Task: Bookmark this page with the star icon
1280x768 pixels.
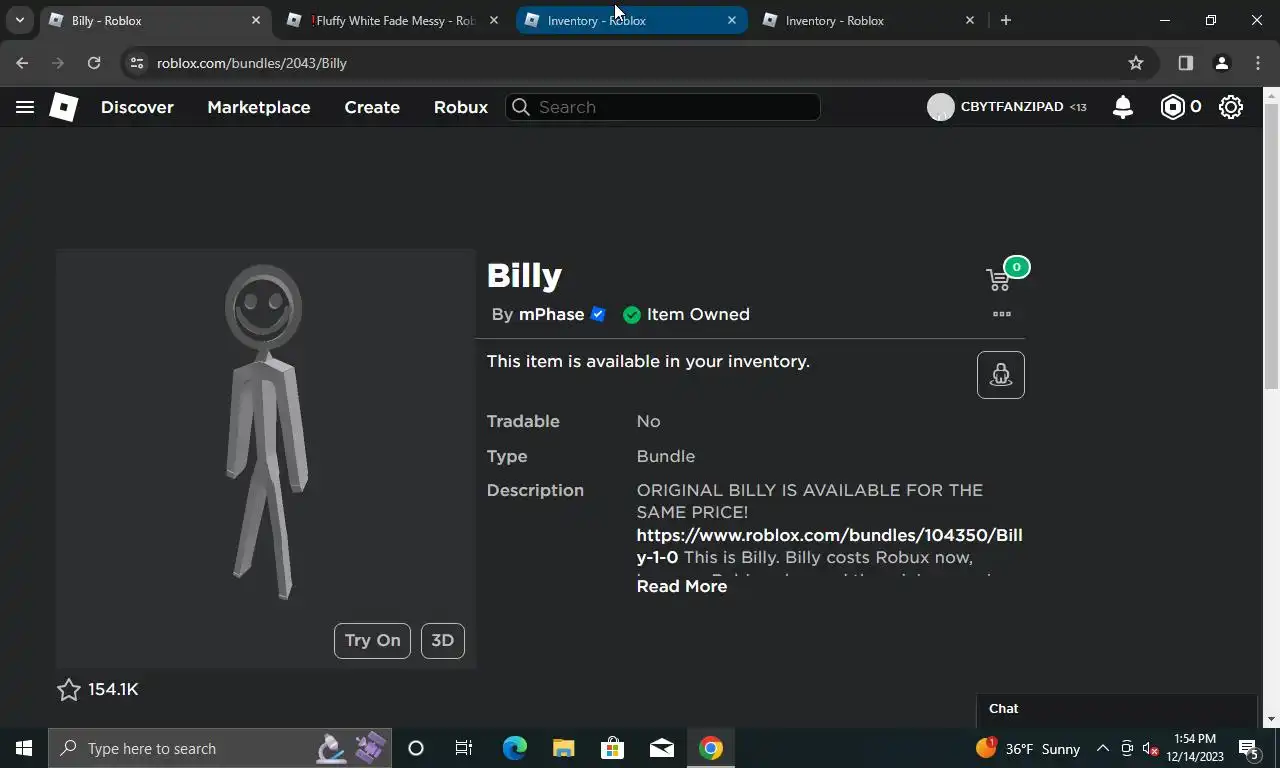Action: click(1136, 63)
